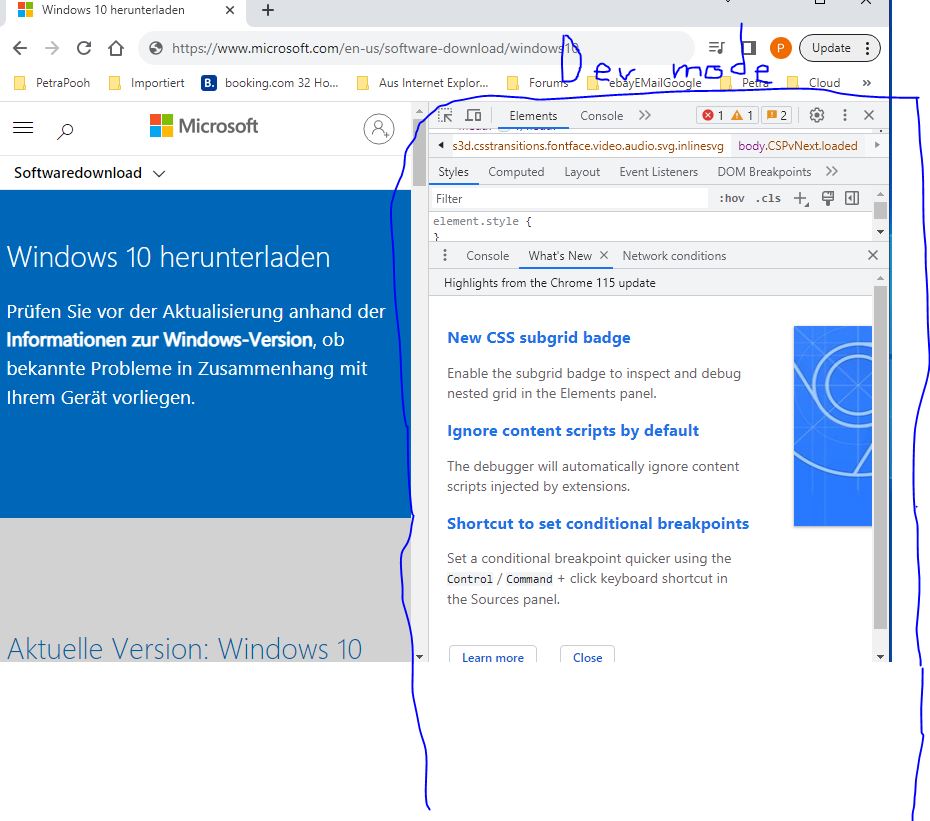Viewport: 930px width, 821px height.
Task: Reload the page with the refresh icon
Action: point(84,48)
